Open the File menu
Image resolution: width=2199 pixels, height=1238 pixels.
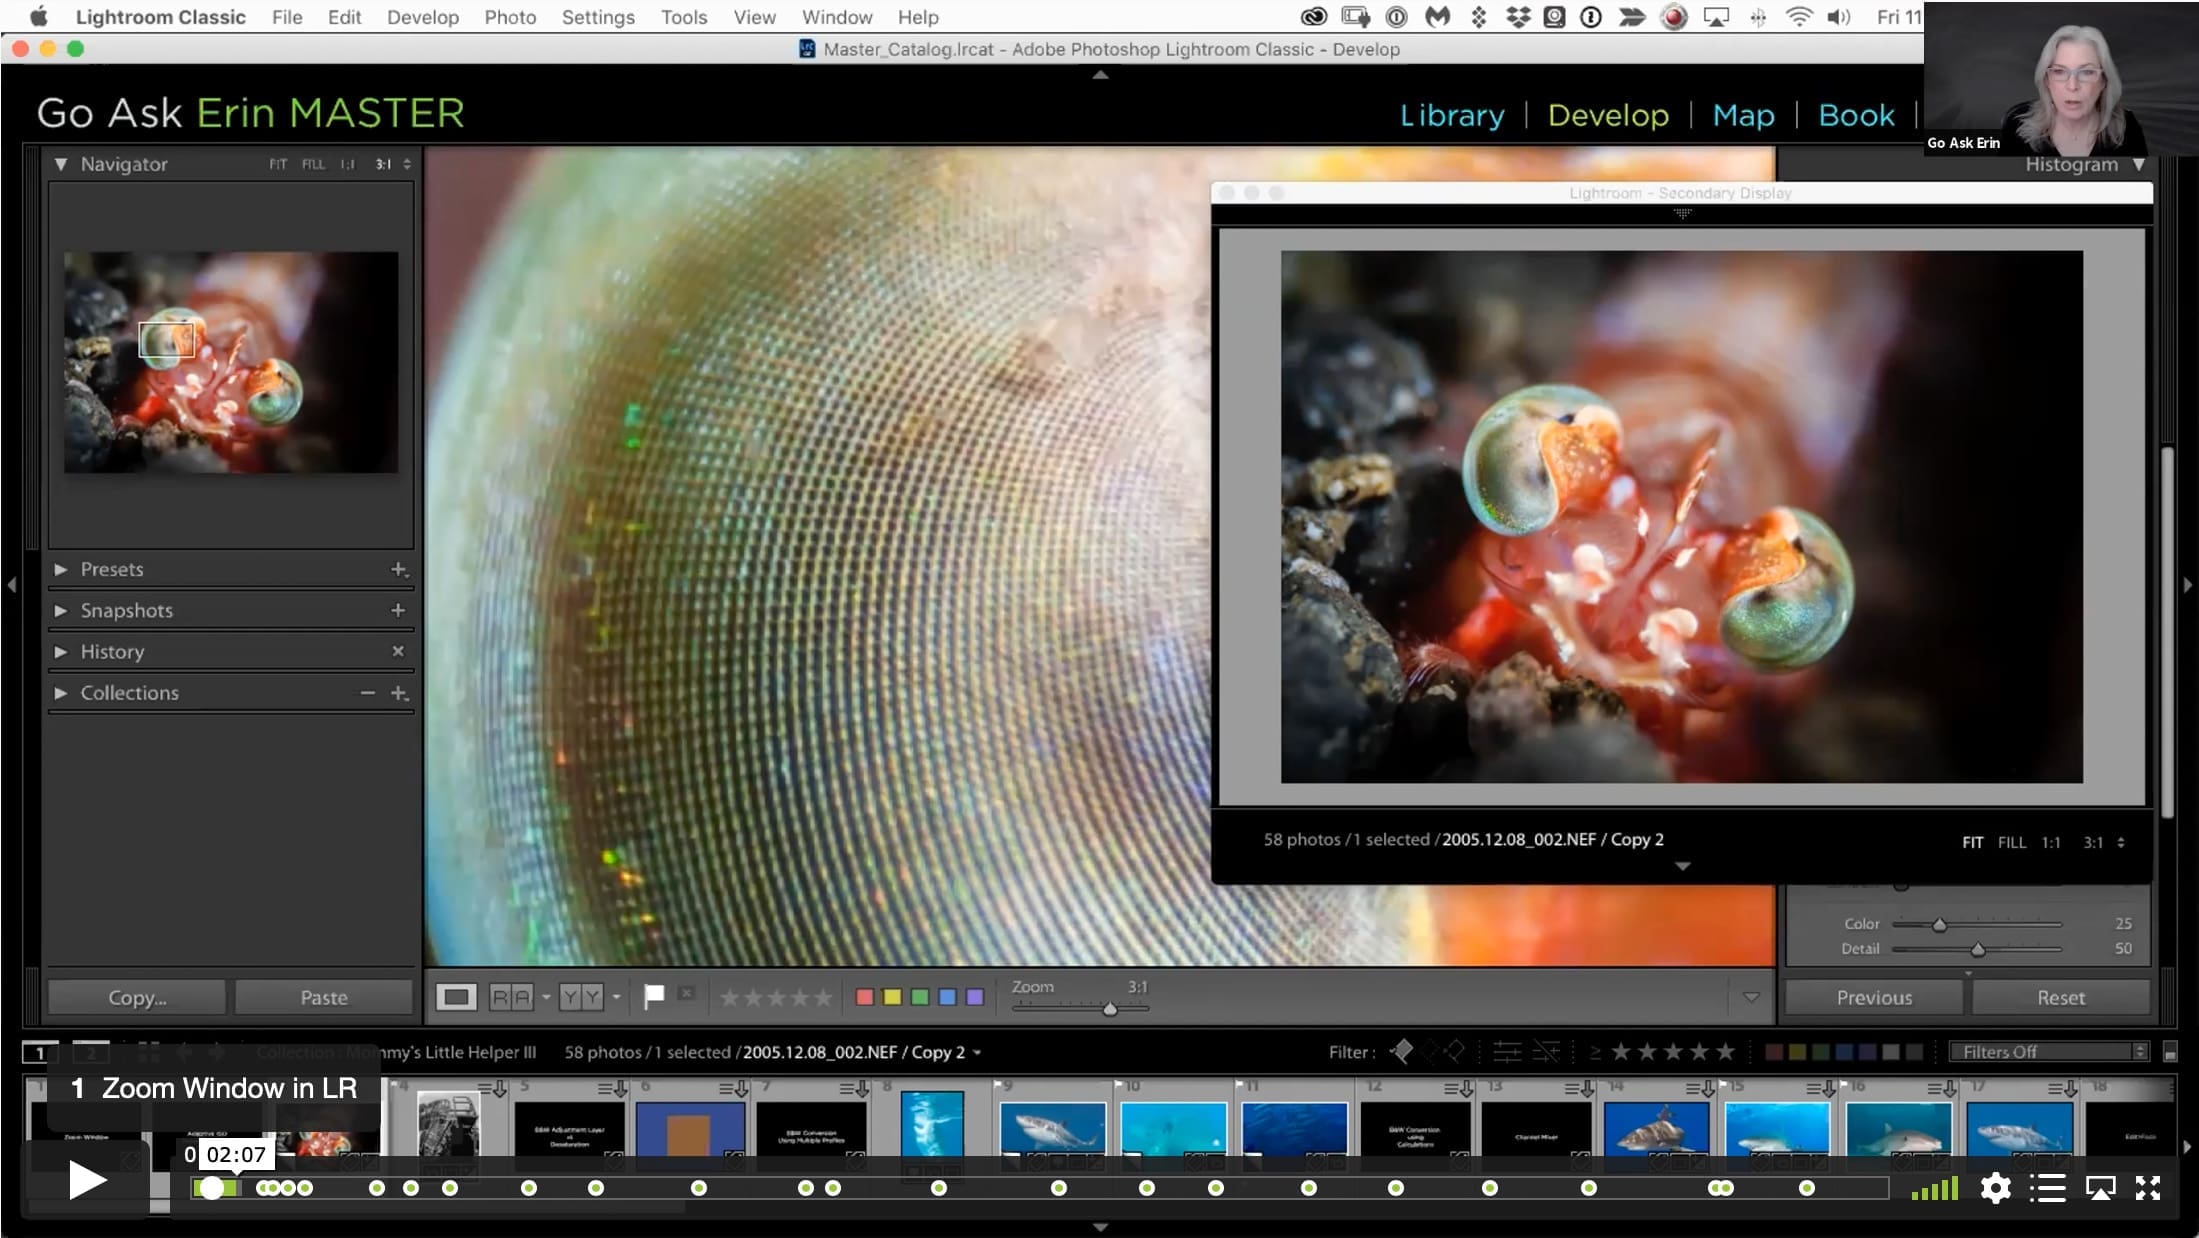(x=287, y=17)
